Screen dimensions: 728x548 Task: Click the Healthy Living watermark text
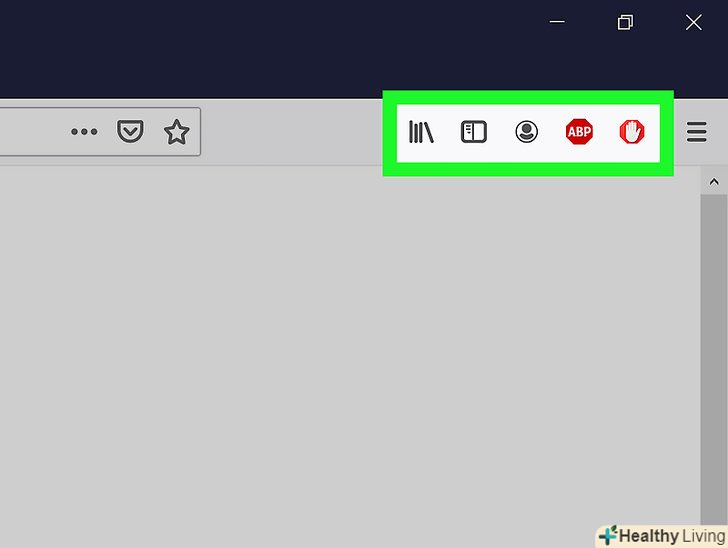point(672,536)
